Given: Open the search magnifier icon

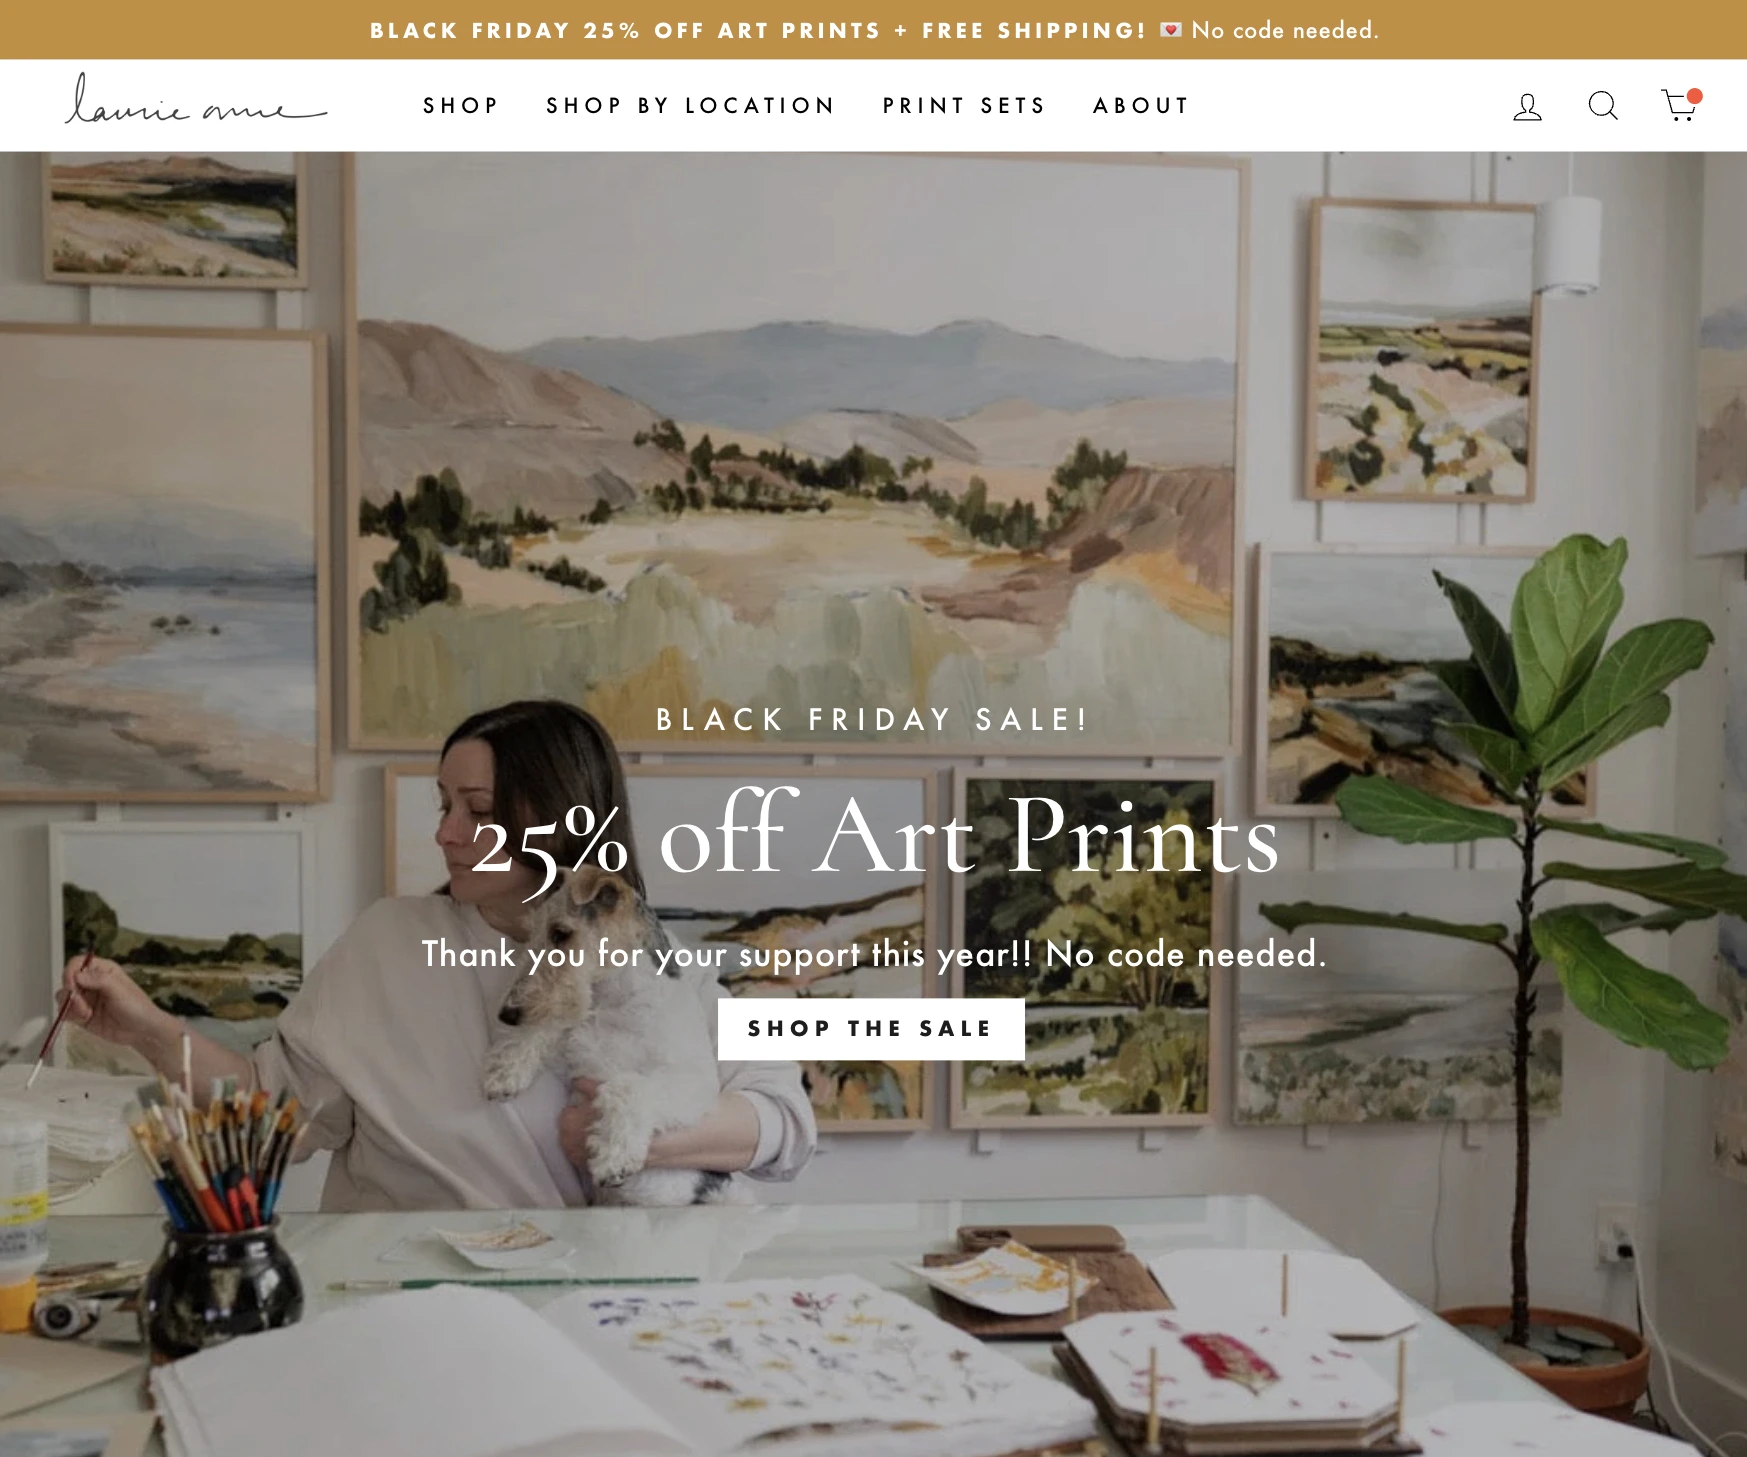Looking at the screenshot, I should (x=1603, y=106).
